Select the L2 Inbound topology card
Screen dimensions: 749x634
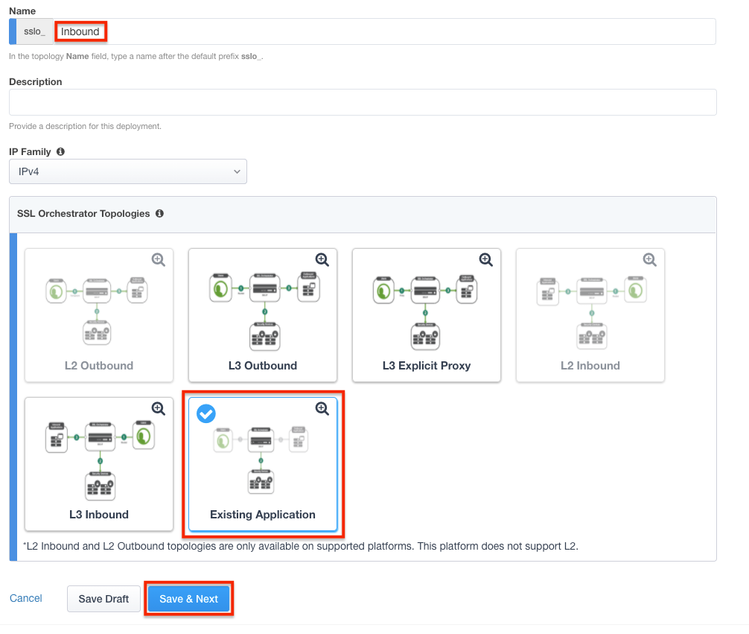[x=590, y=315]
